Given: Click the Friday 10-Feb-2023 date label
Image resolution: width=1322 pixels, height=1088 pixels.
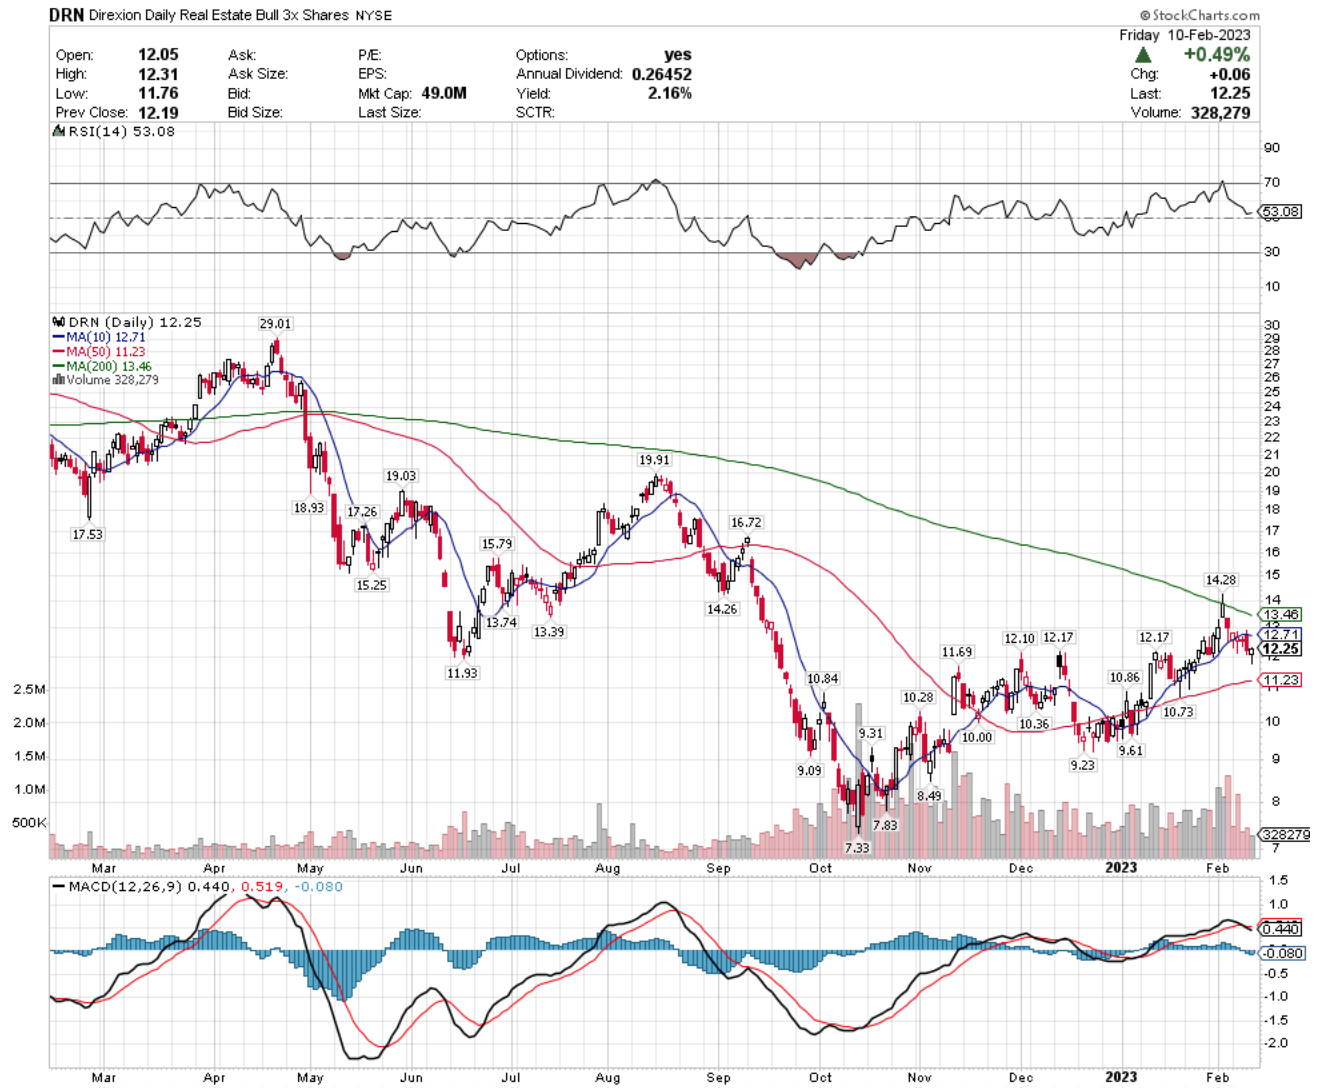Looking at the screenshot, I should [1184, 35].
